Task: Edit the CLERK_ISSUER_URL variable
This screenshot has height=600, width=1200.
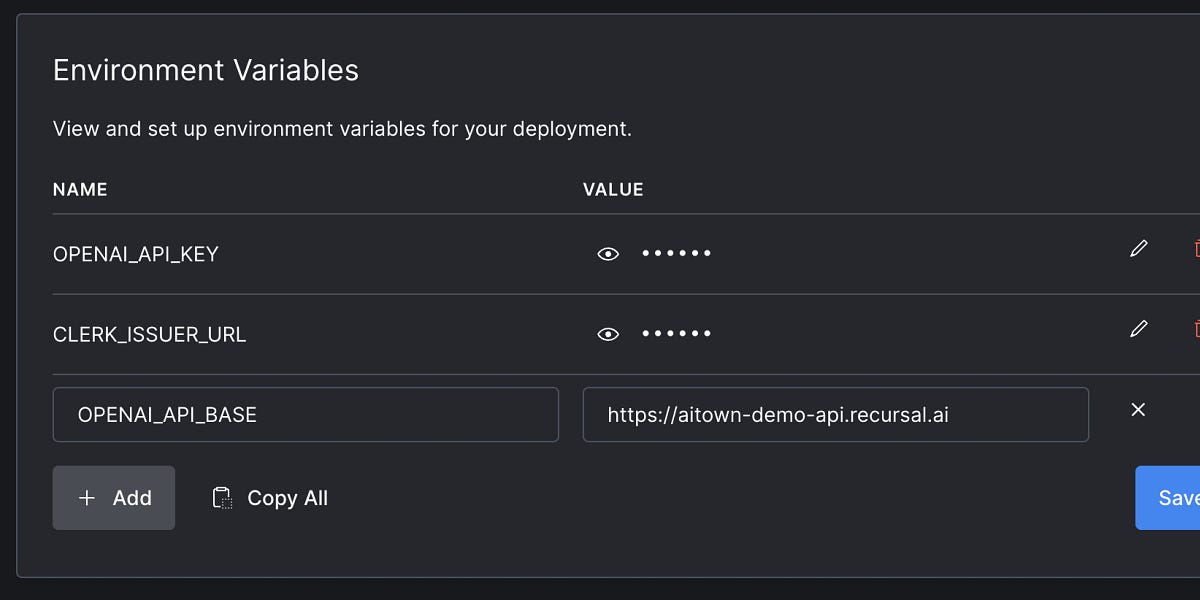Action: click(x=1138, y=329)
